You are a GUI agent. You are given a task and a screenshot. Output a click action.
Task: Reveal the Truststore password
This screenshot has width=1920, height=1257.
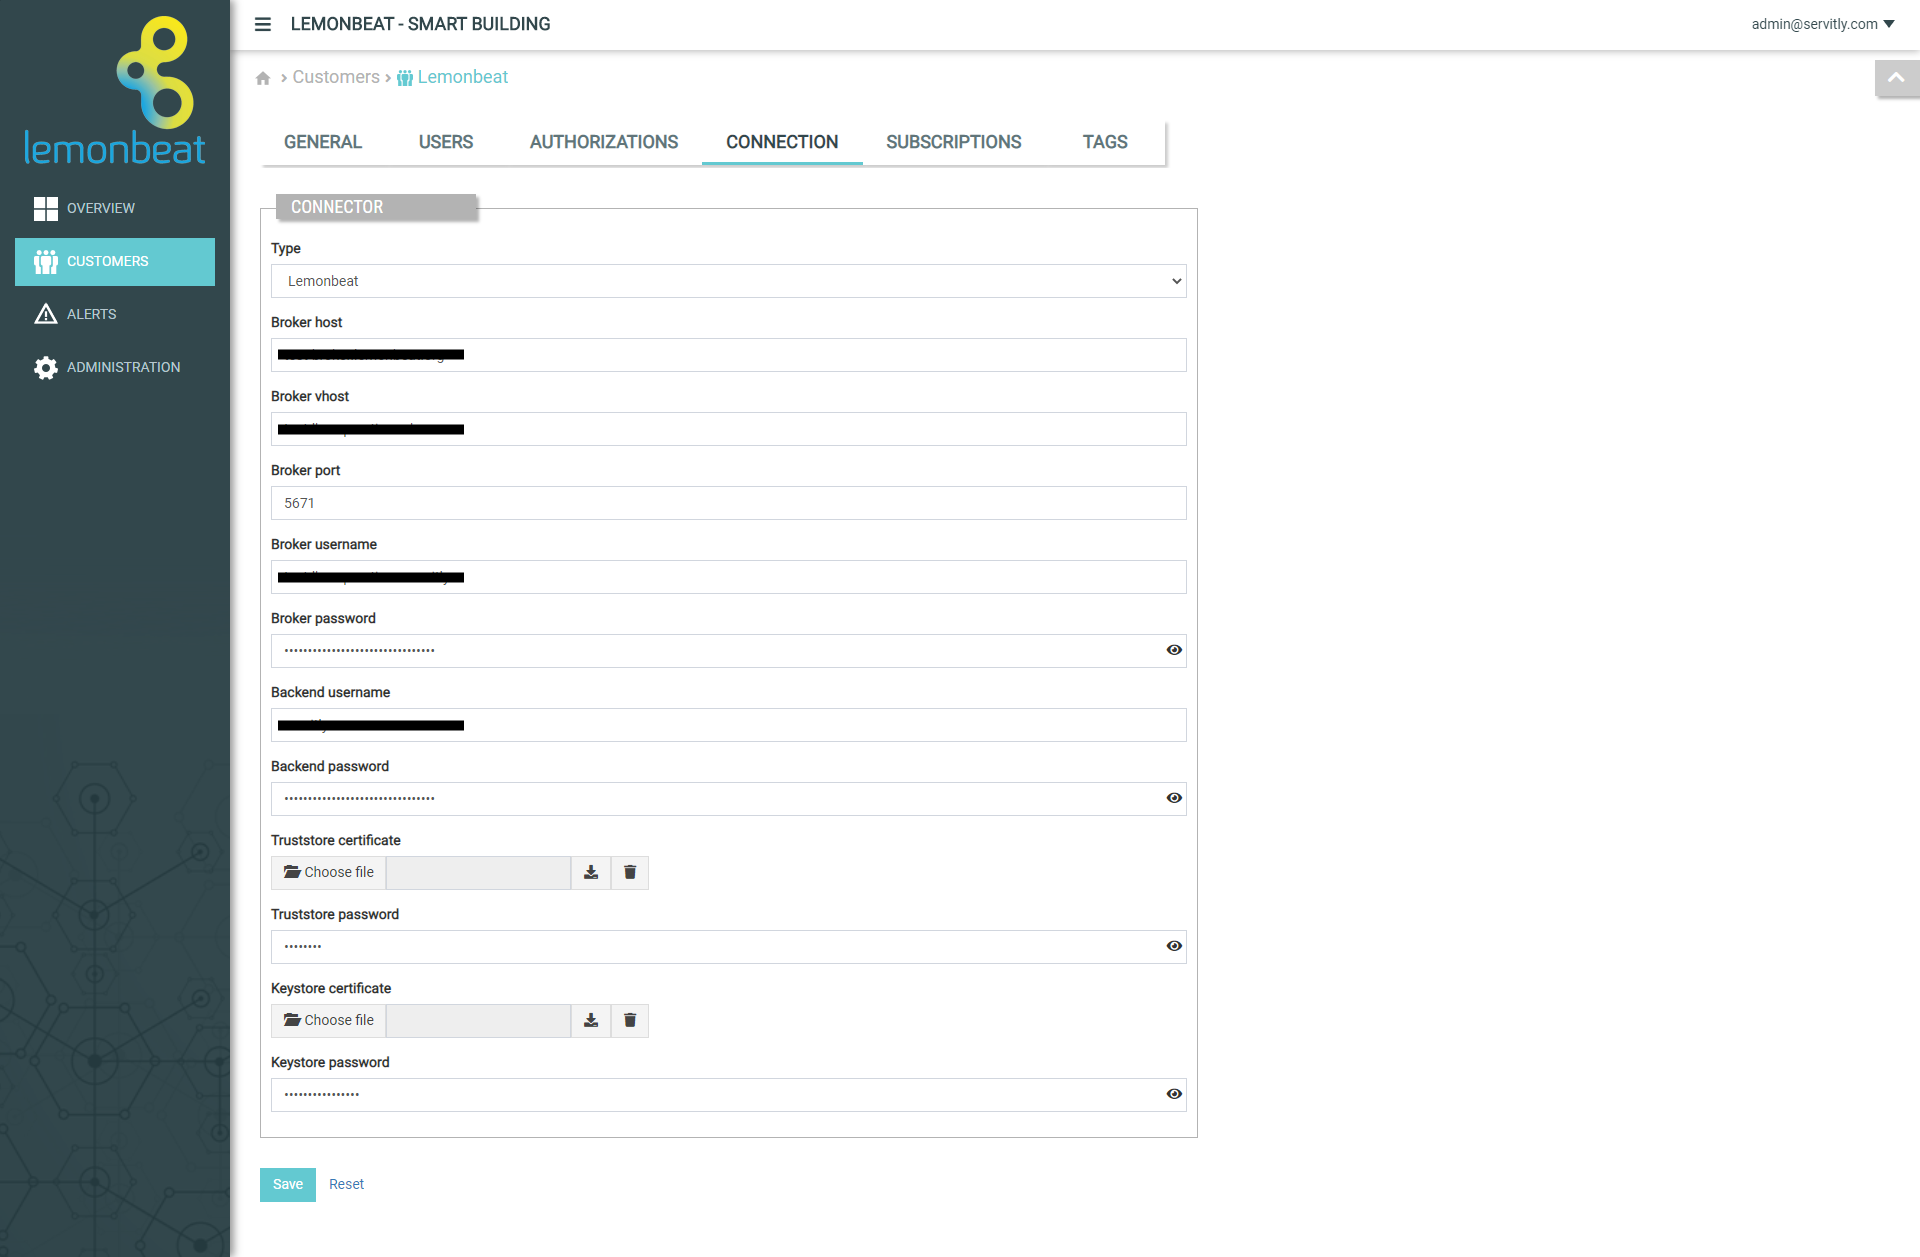[1174, 946]
